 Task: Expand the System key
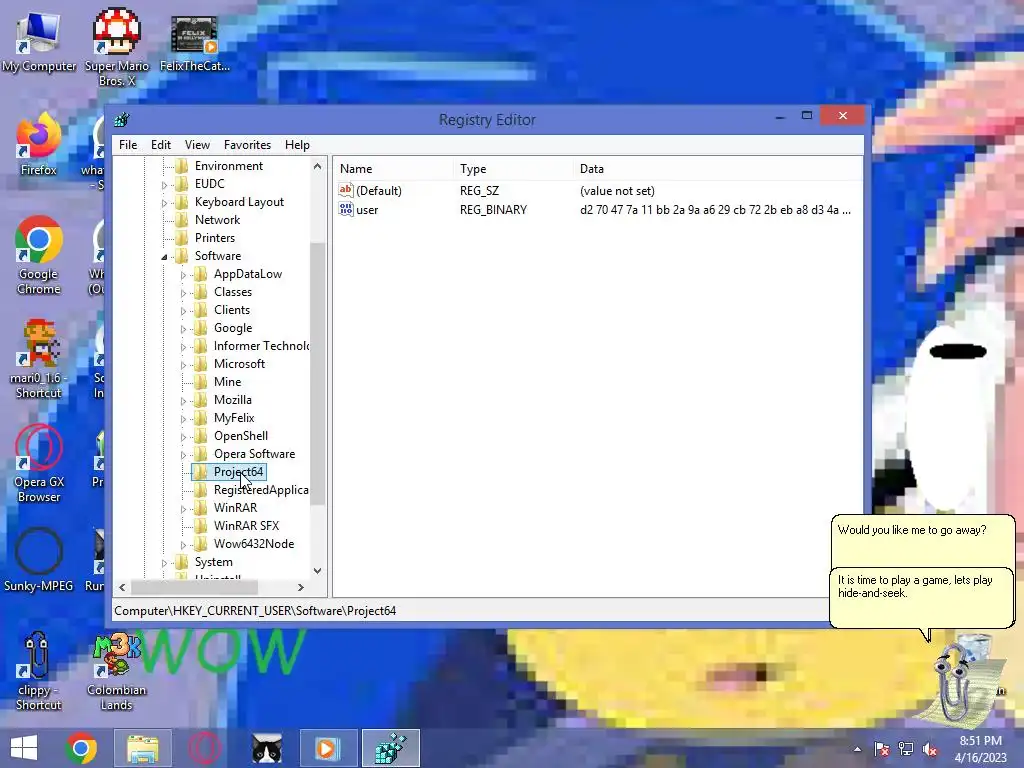(x=165, y=562)
